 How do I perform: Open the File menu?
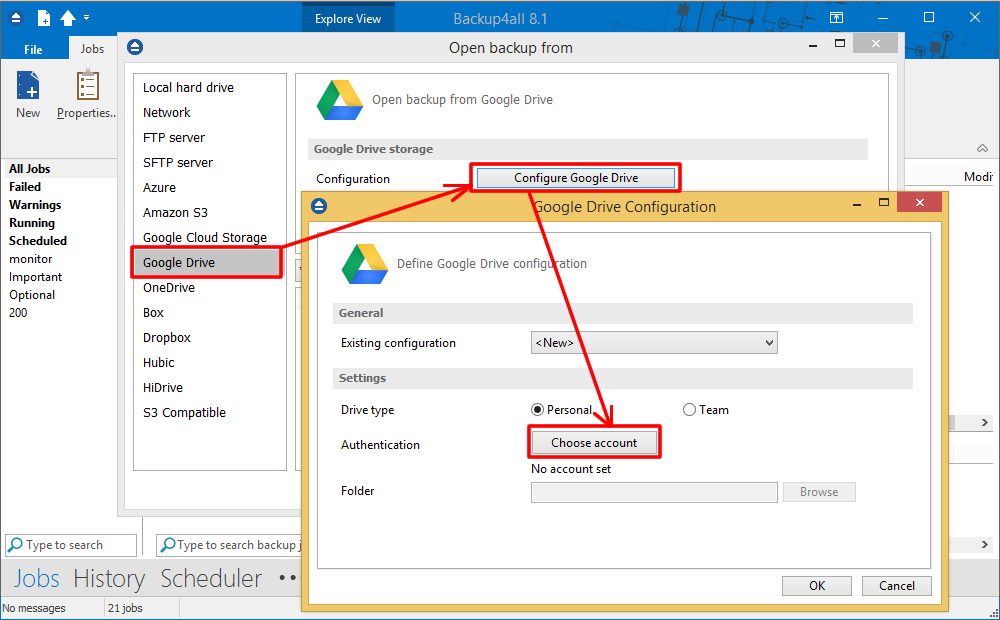[33, 48]
